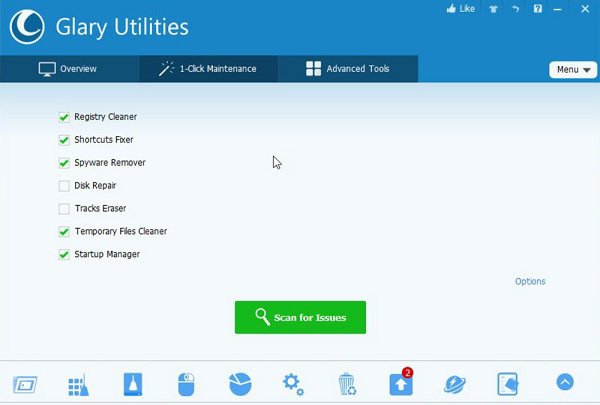This screenshot has height=405, width=600.
Task: Collapse the bottom toolbar with up chevron
Action: point(565,382)
